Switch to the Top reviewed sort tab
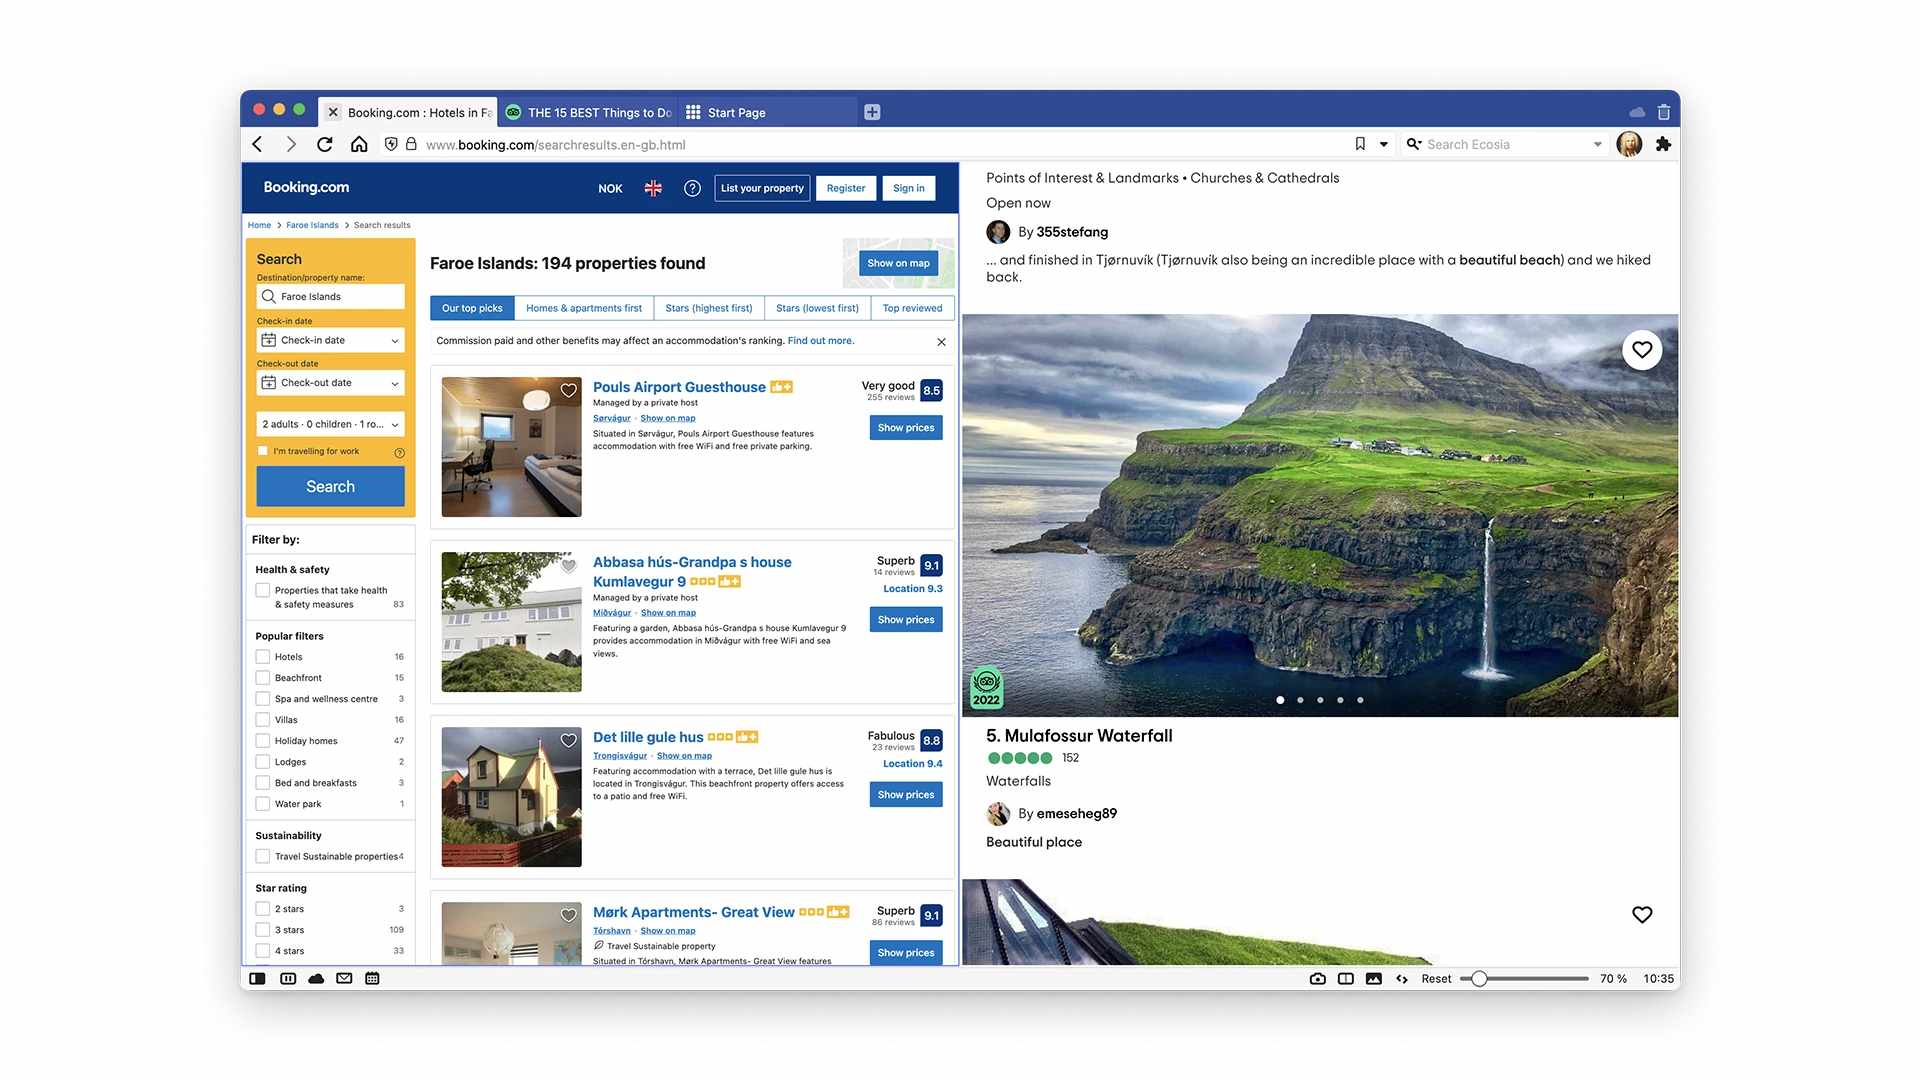 pyautogui.click(x=912, y=308)
